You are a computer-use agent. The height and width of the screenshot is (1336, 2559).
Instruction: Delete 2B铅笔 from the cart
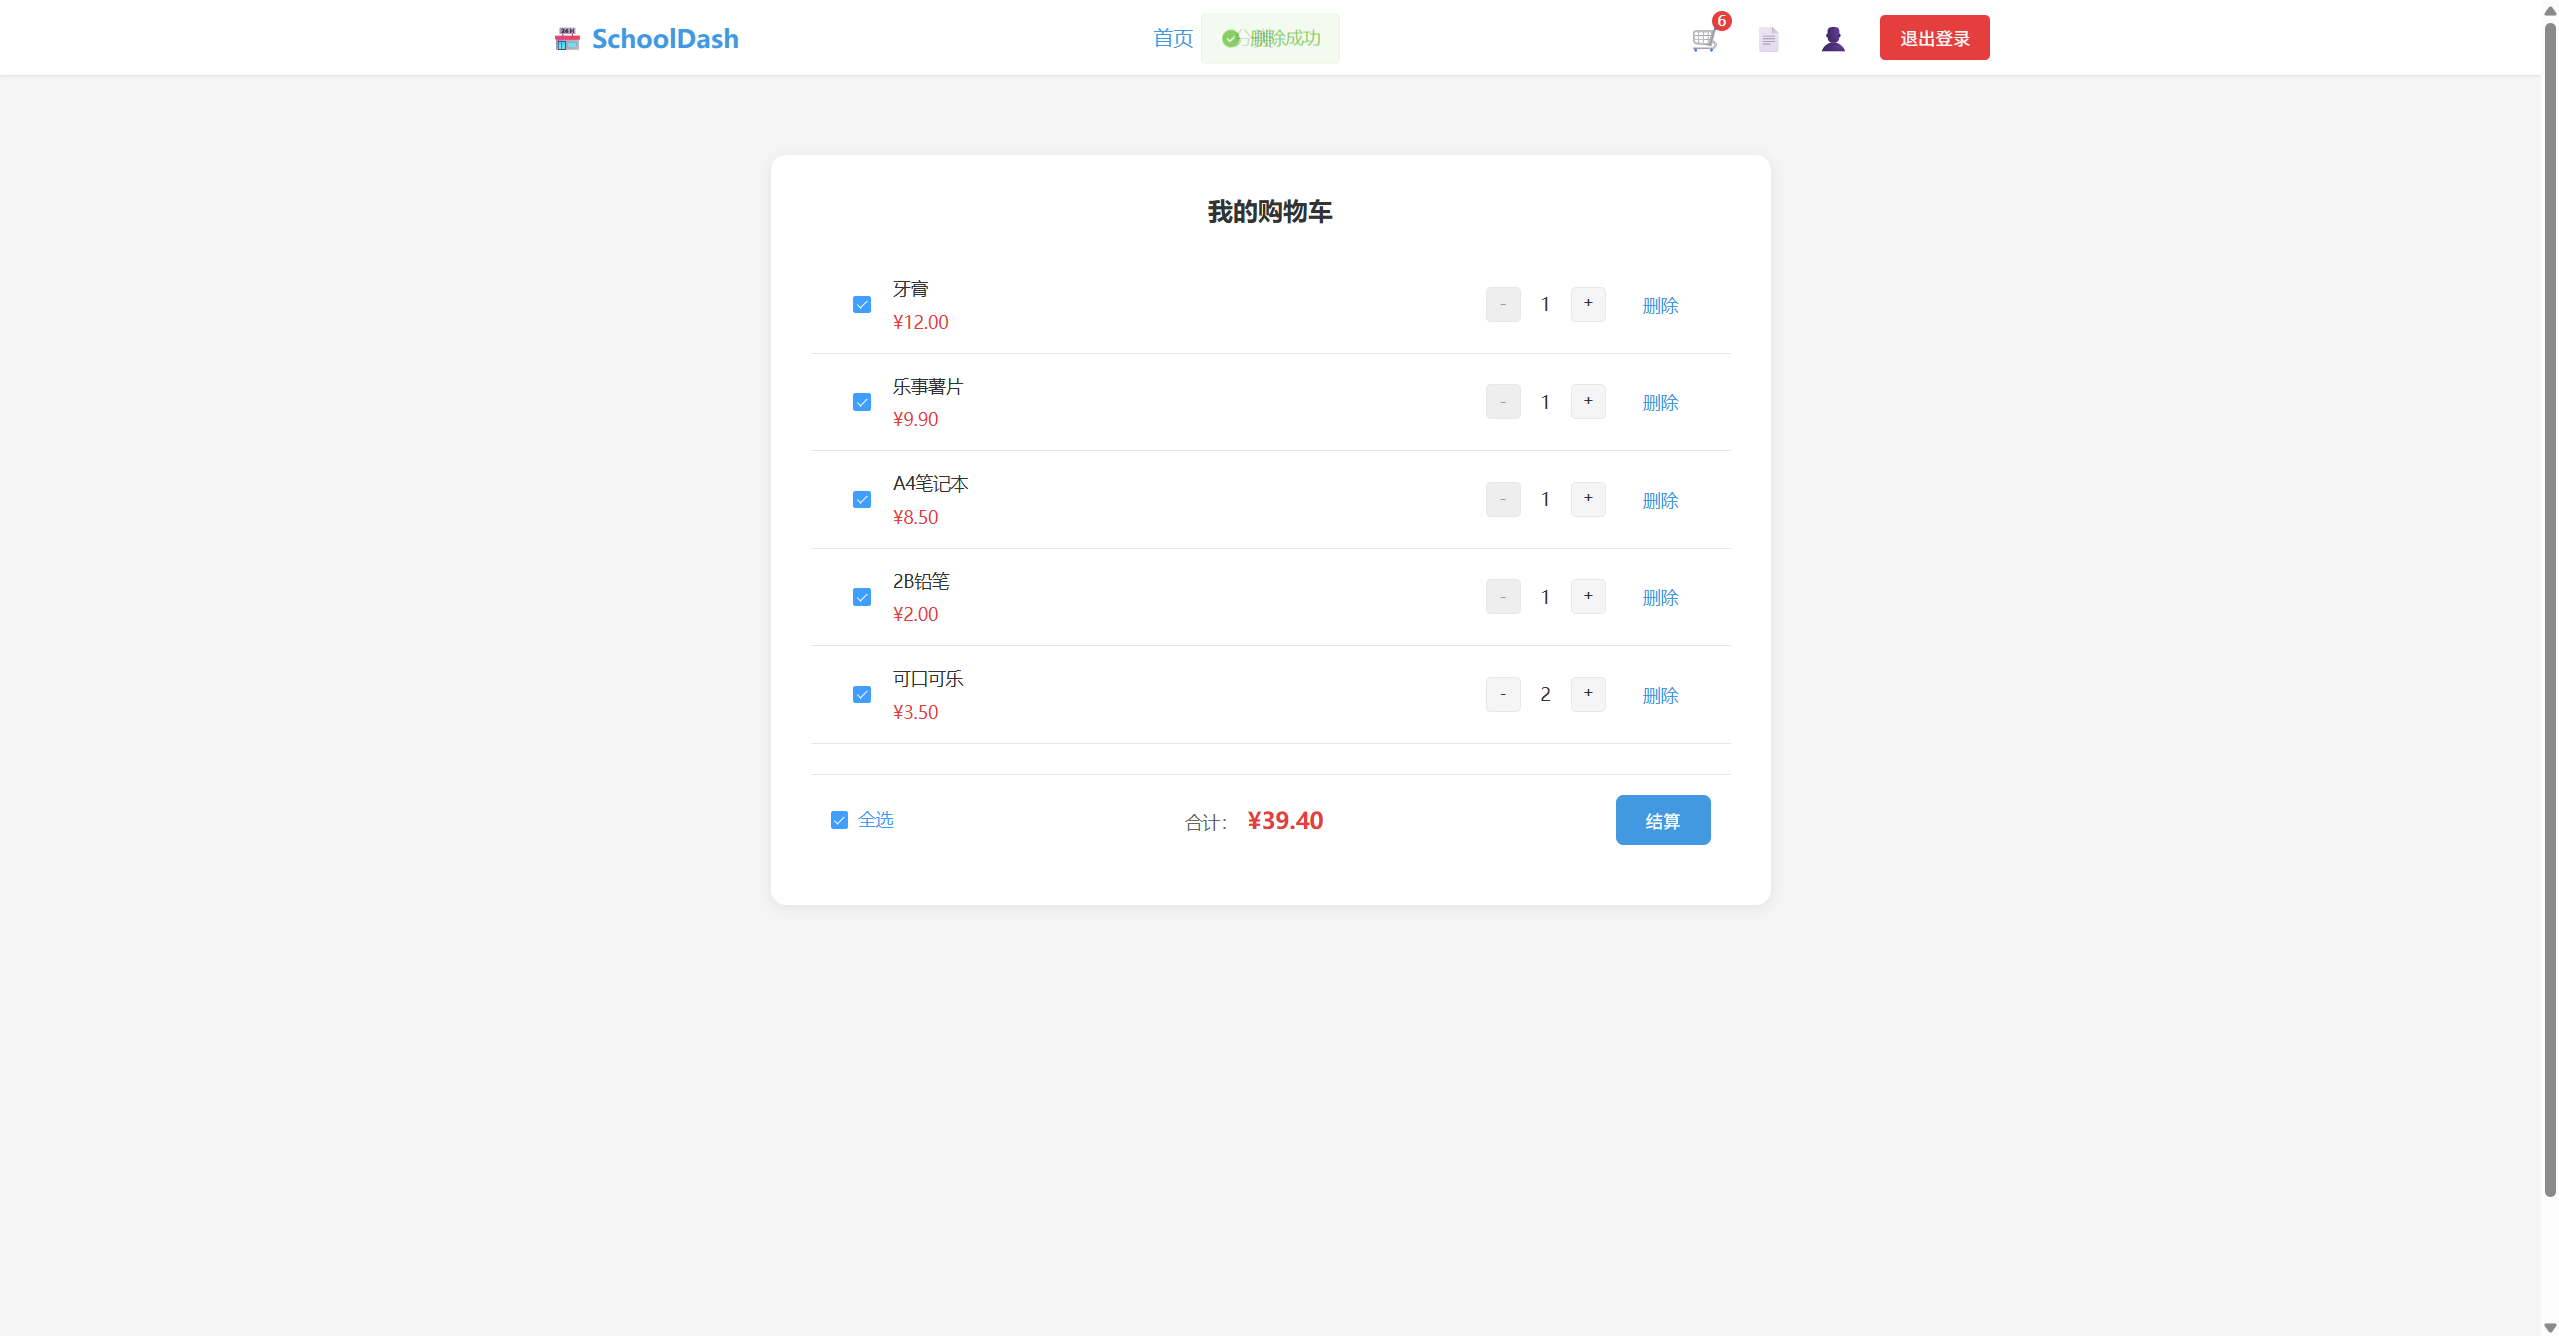coord(1659,598)
